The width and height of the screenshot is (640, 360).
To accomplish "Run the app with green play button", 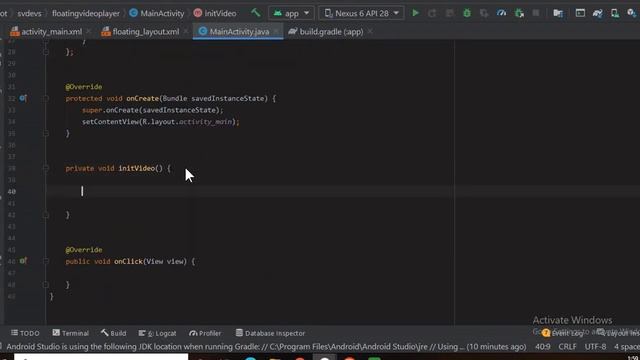I will (x=415, y=13).
